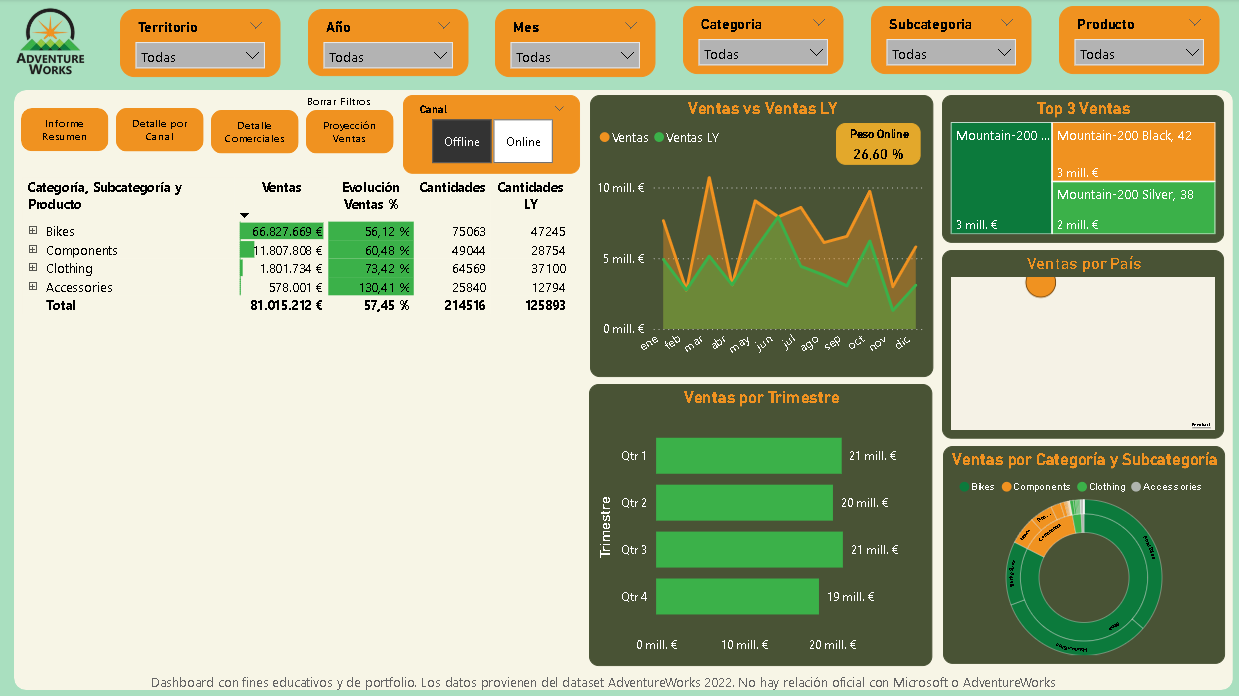The image size is (1239, 696).
Task: Select the Qtr 1 green bar
Action: point(748,456)
